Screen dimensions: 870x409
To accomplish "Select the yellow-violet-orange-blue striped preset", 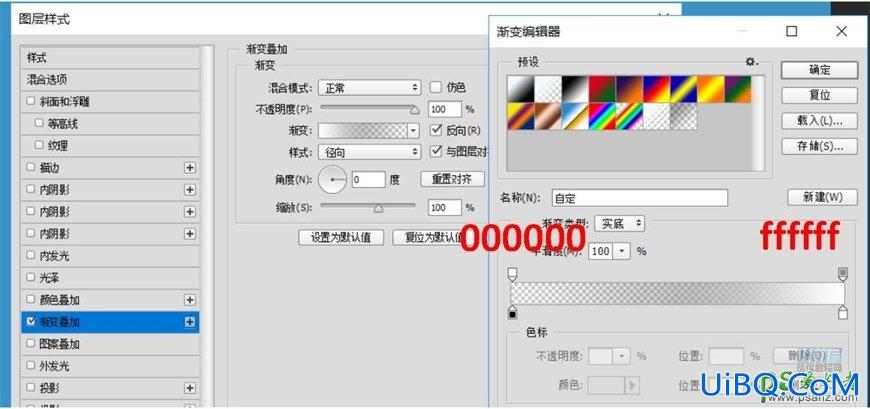I will [x=520, y=117].
